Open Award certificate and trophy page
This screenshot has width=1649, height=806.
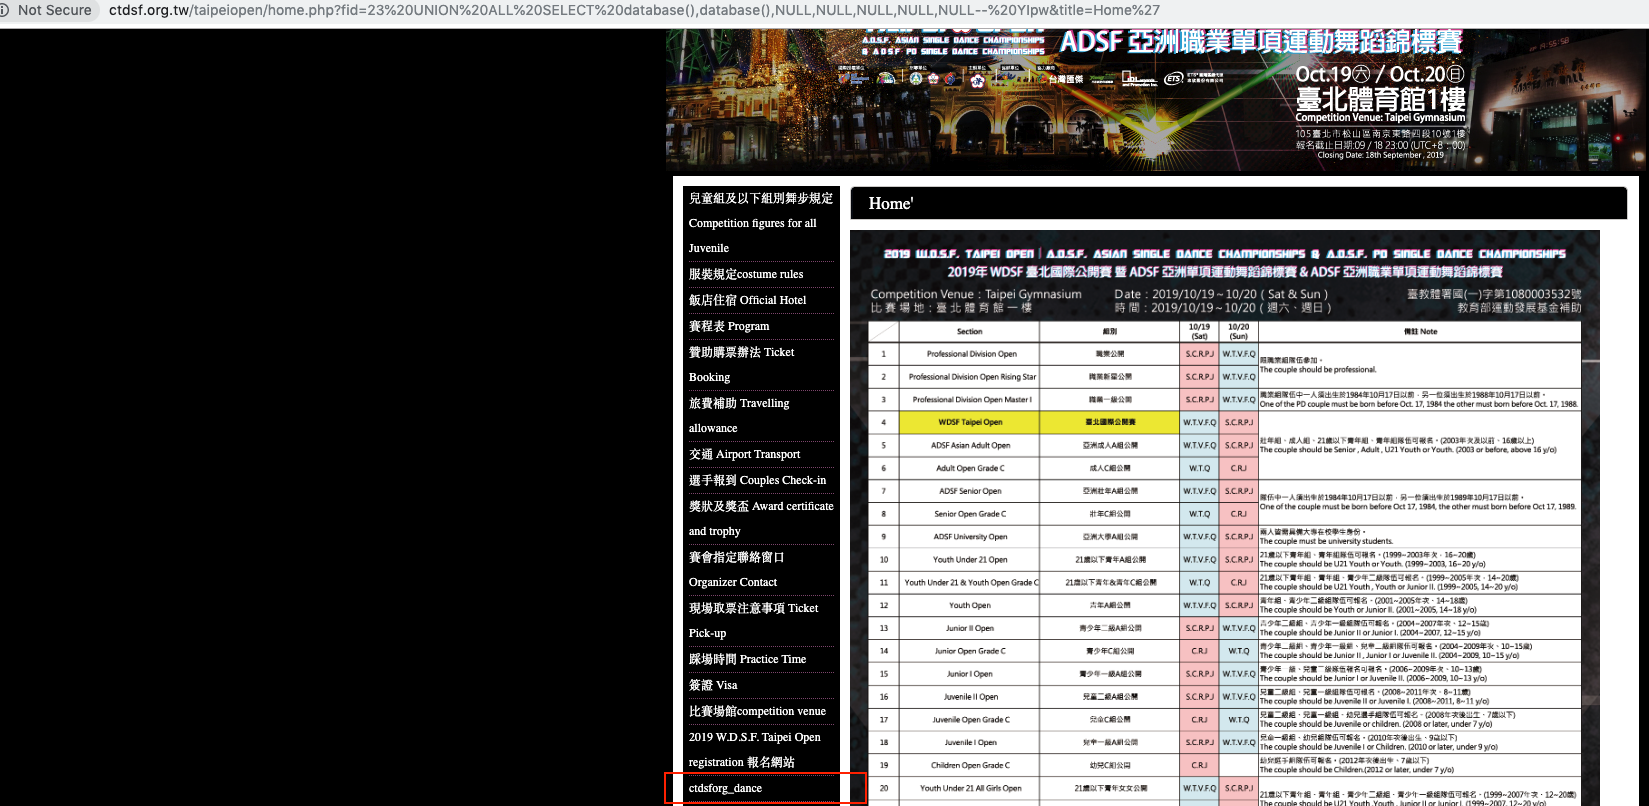point(761,519)
